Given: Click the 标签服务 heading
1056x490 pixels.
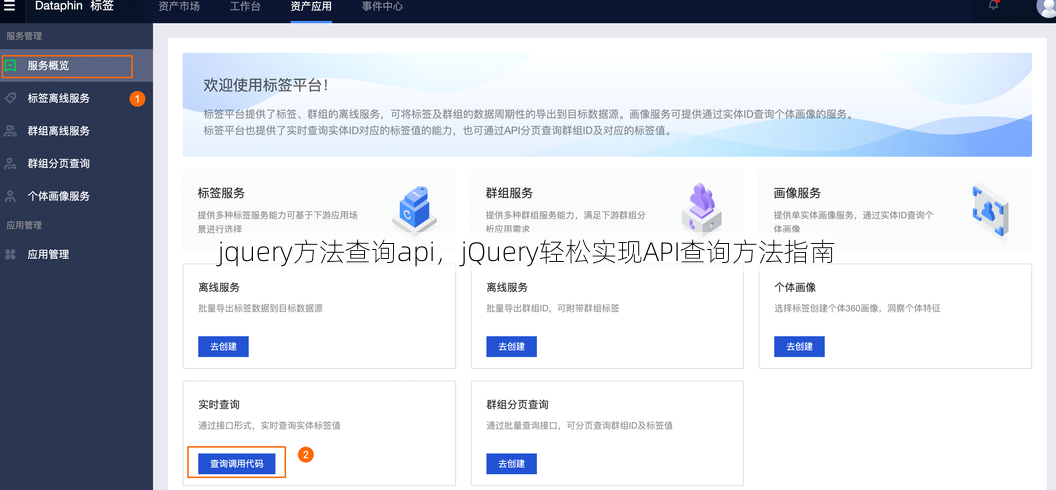Looking at the screenshot, I should [222, 193].
